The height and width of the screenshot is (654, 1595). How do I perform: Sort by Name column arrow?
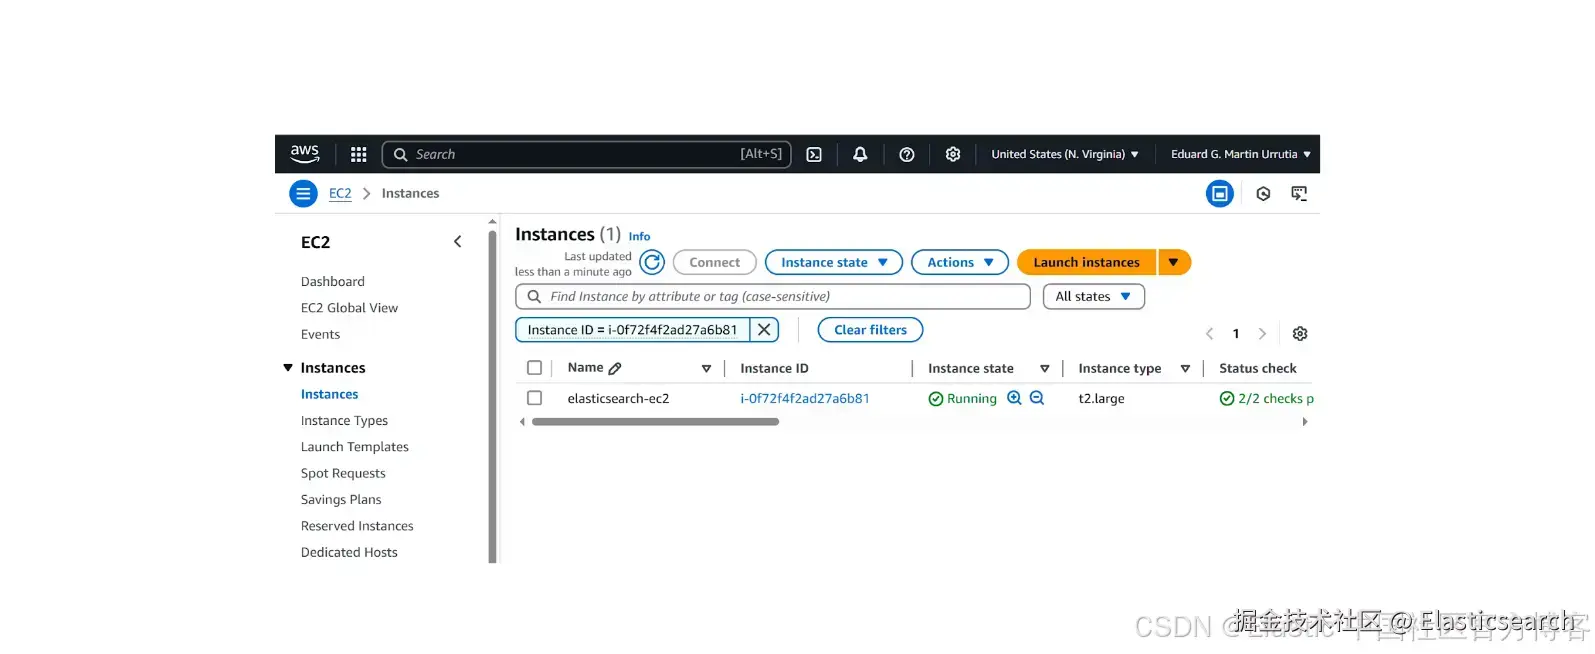706,369
